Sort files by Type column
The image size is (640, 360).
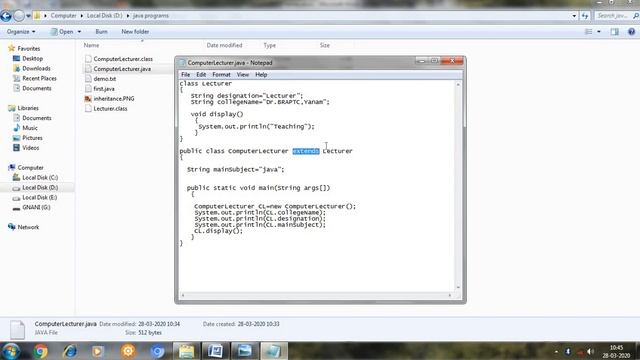point(269,45)
